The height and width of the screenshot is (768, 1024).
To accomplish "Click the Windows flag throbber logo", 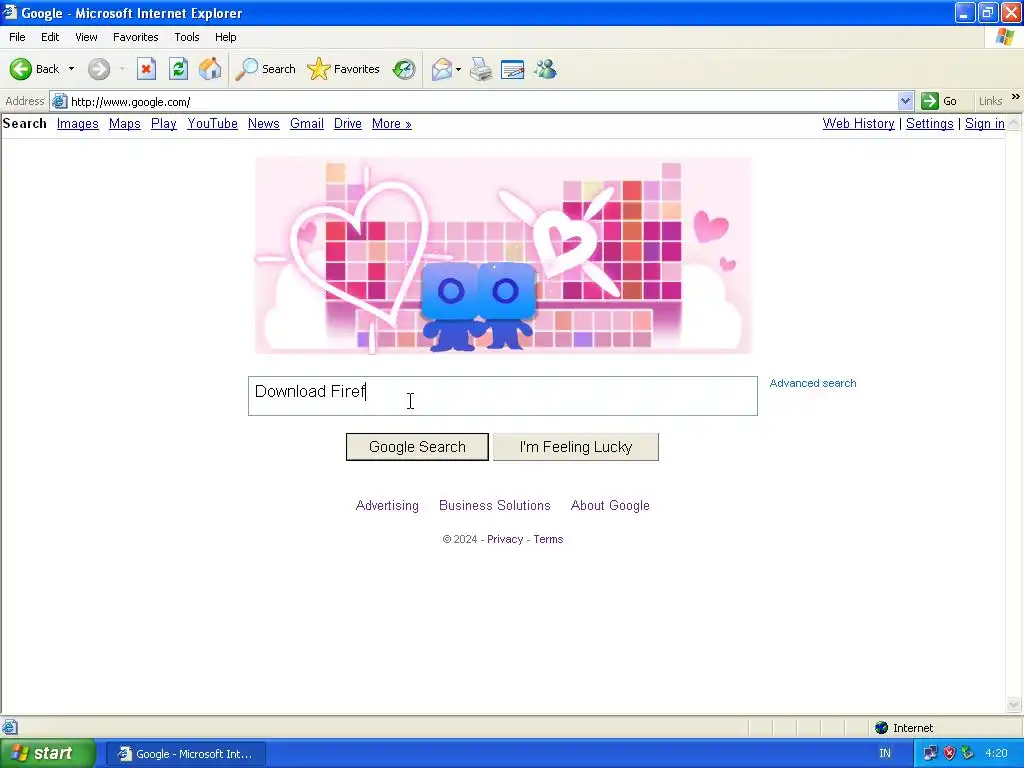I will click(x=1005, y=37).
